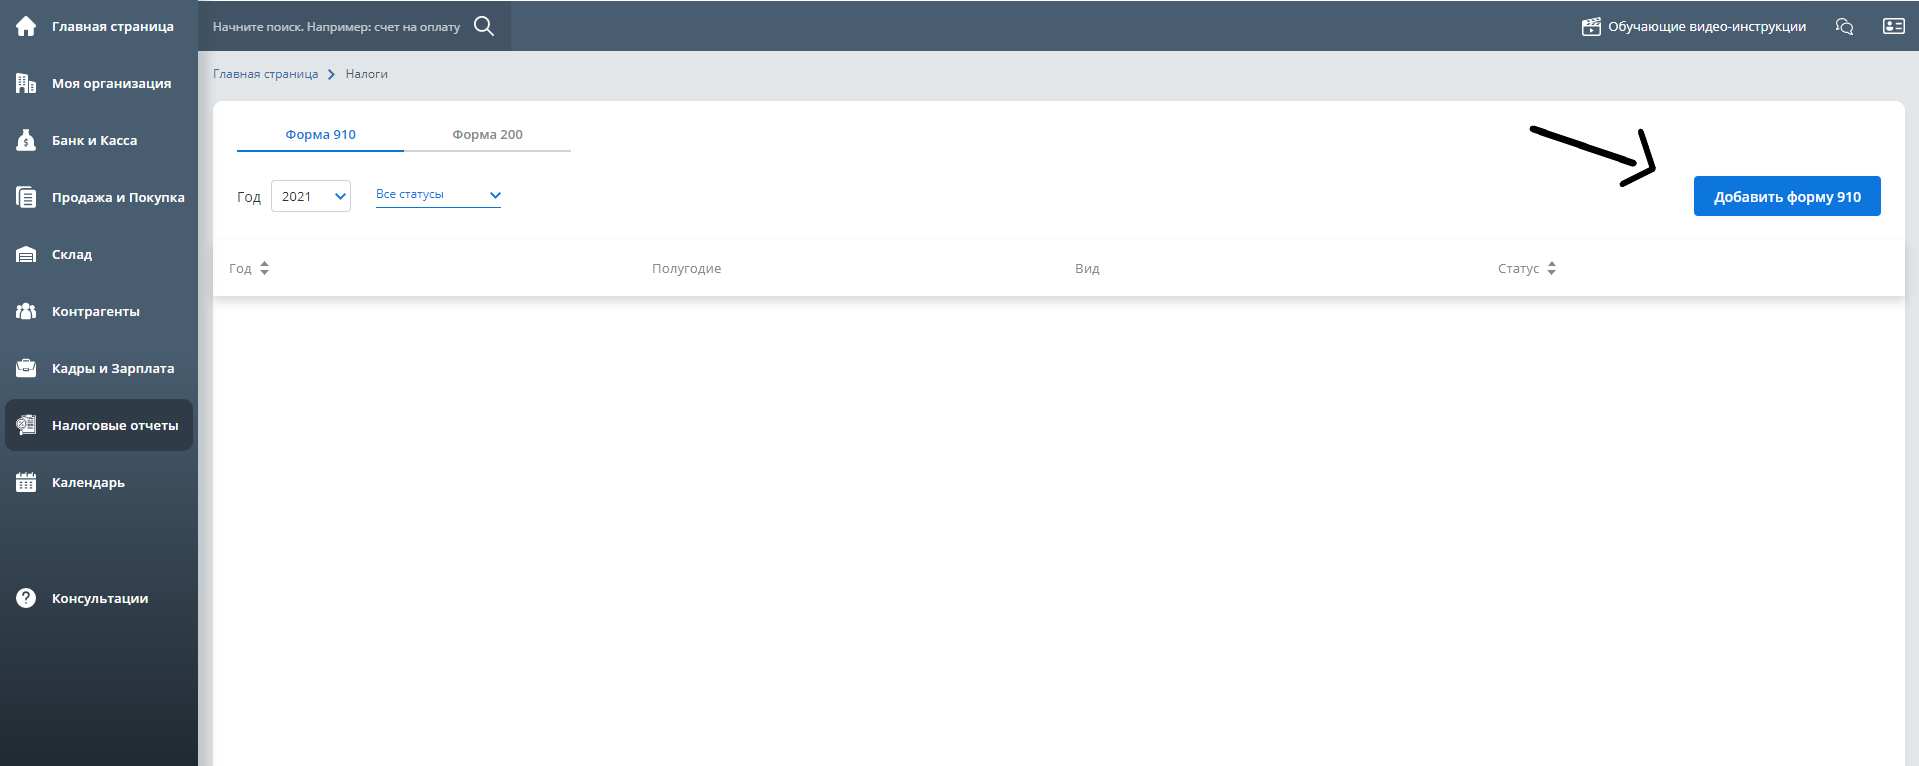Open Склад using the warehouse icon

point(26,254)
